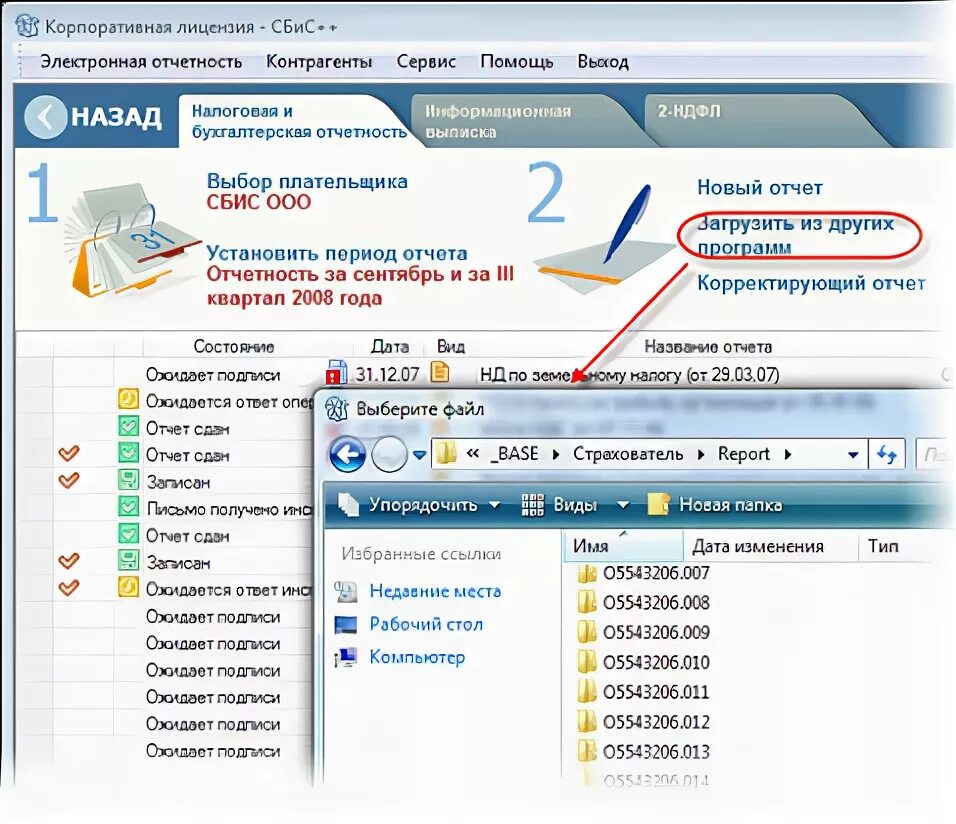This screenshot has width=956, height=824.
Task: Click the save icon beside date 31.12.07
Action: (x=337, y=373)
